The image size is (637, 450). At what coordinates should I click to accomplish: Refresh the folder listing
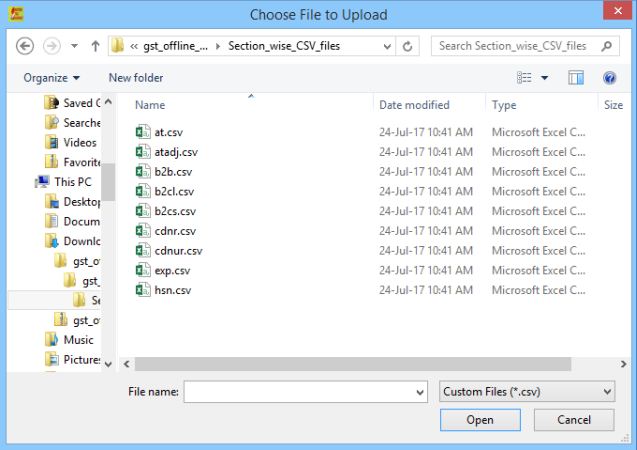pyautogui.click(x=407, y=46)
